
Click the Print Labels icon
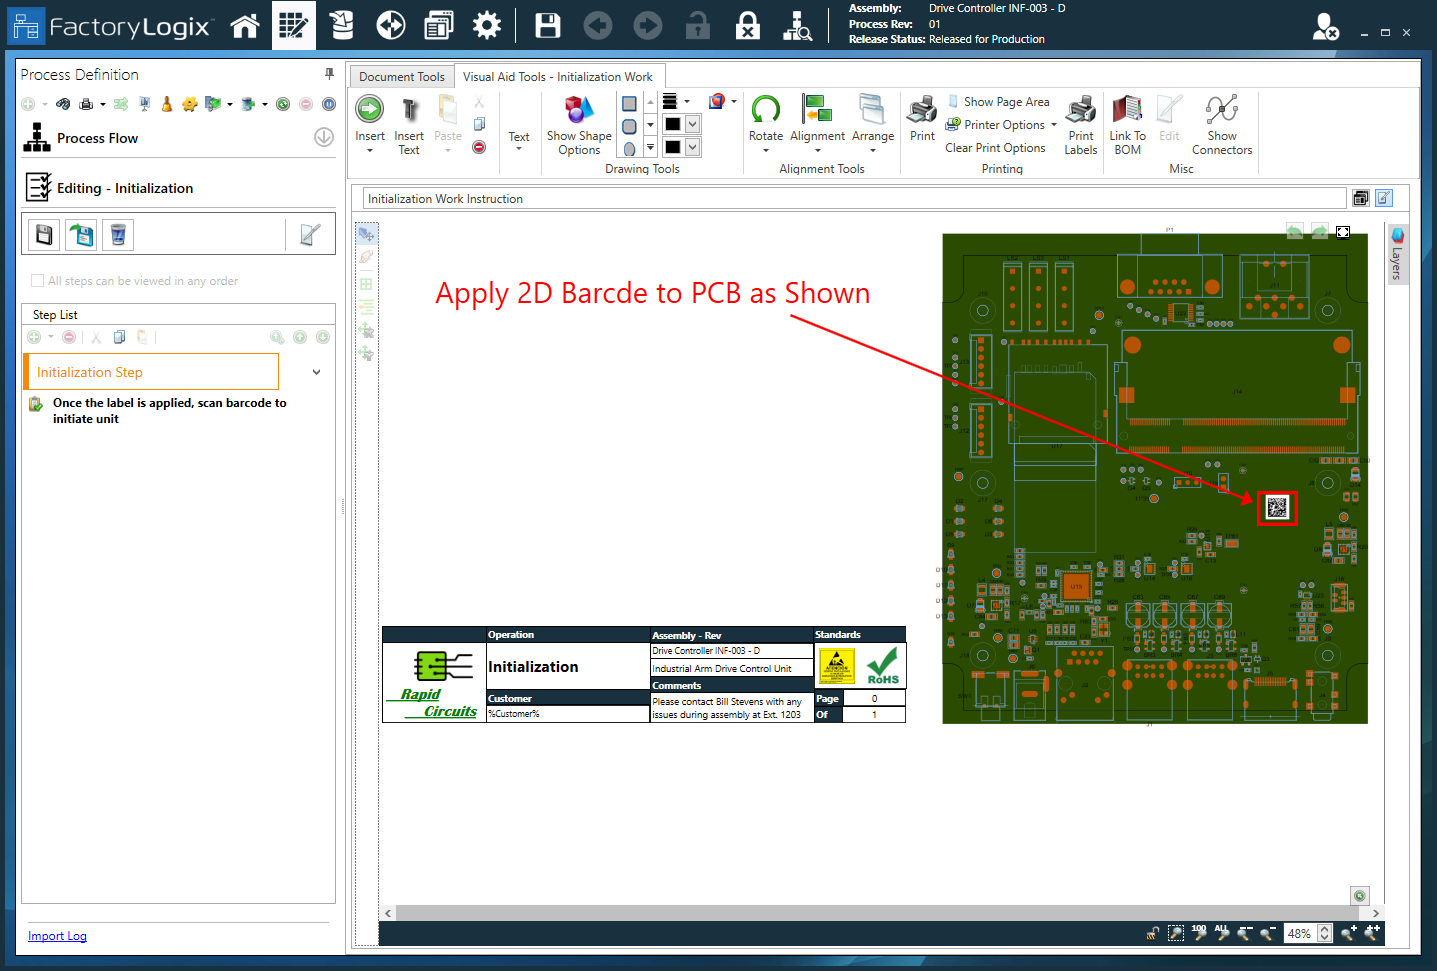tap(1081, 124)
